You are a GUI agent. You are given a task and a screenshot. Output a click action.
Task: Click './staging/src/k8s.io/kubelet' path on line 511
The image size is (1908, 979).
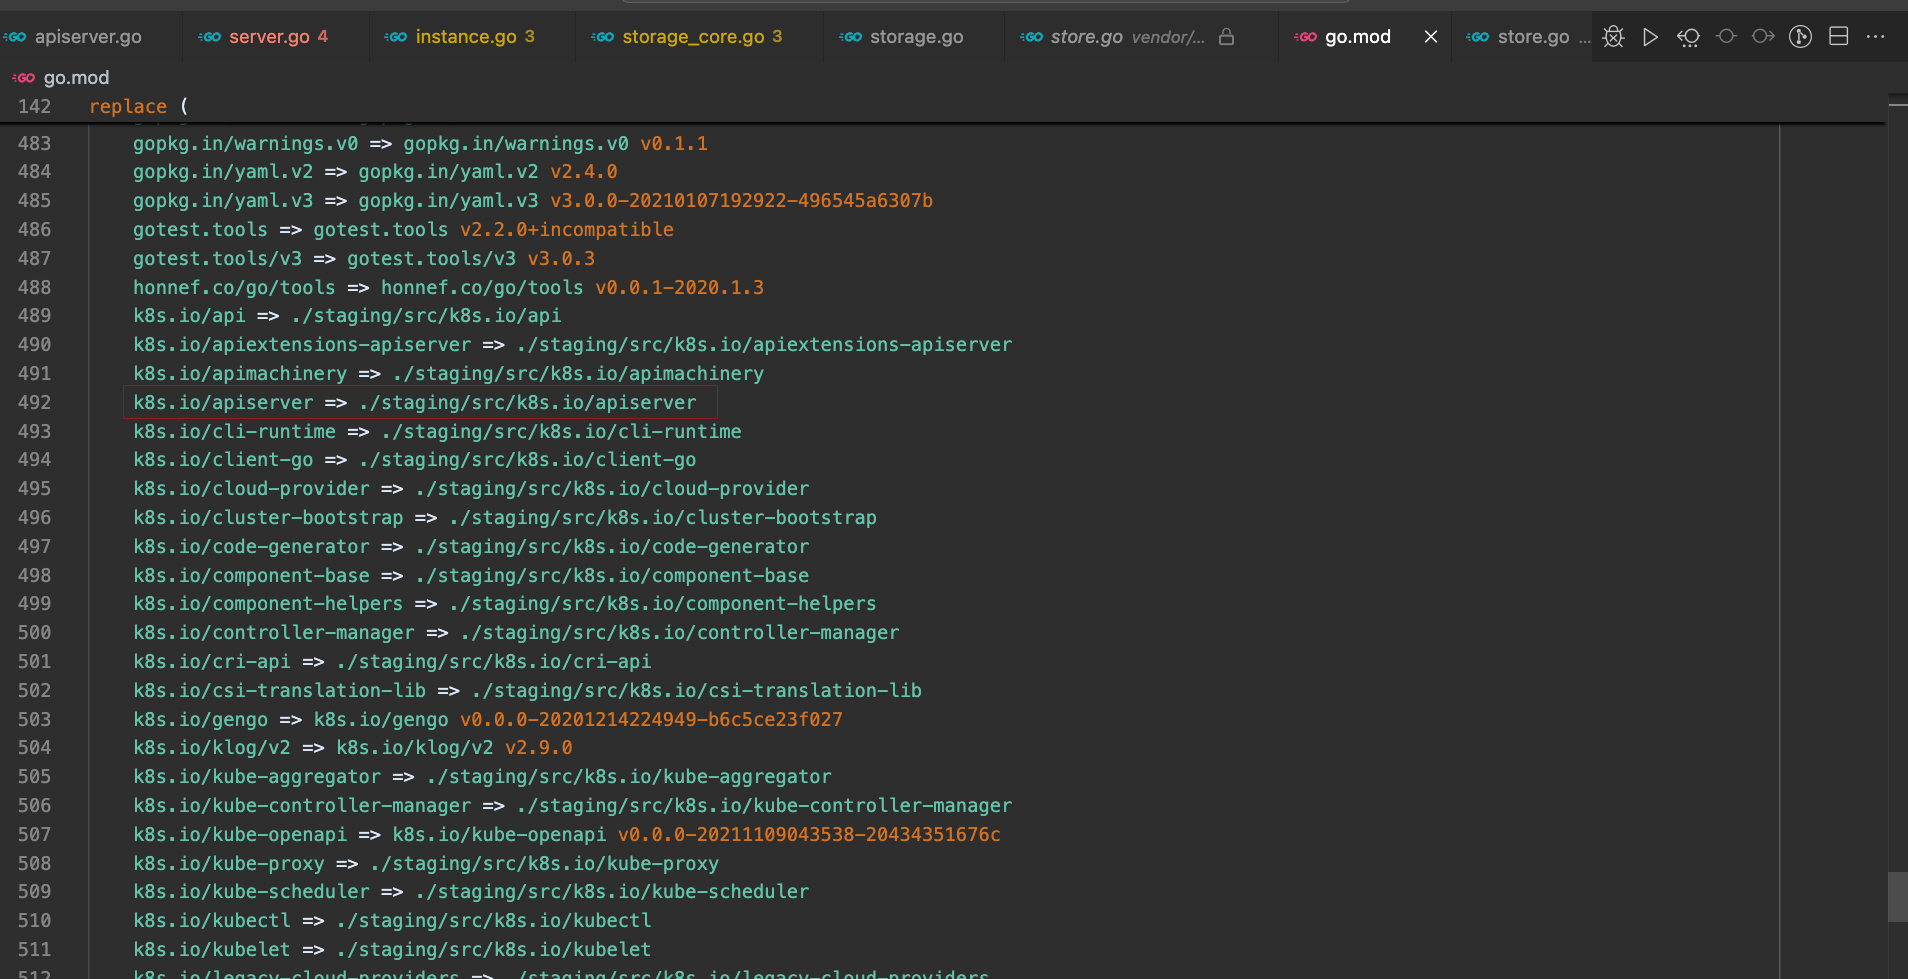click(494, 950)
